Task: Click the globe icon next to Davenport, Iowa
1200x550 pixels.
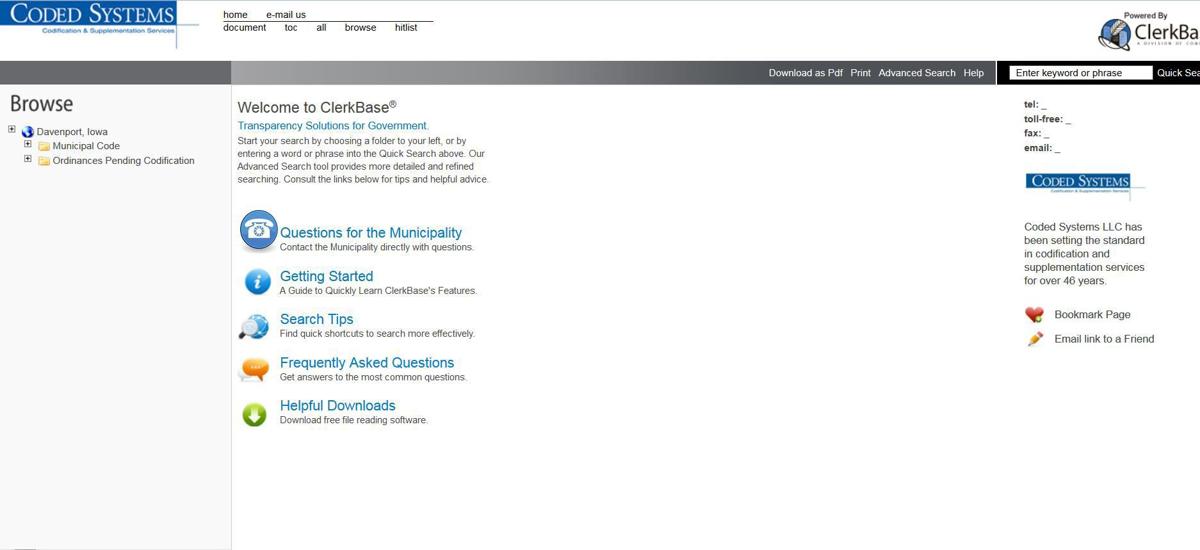Action: point(27,132)
